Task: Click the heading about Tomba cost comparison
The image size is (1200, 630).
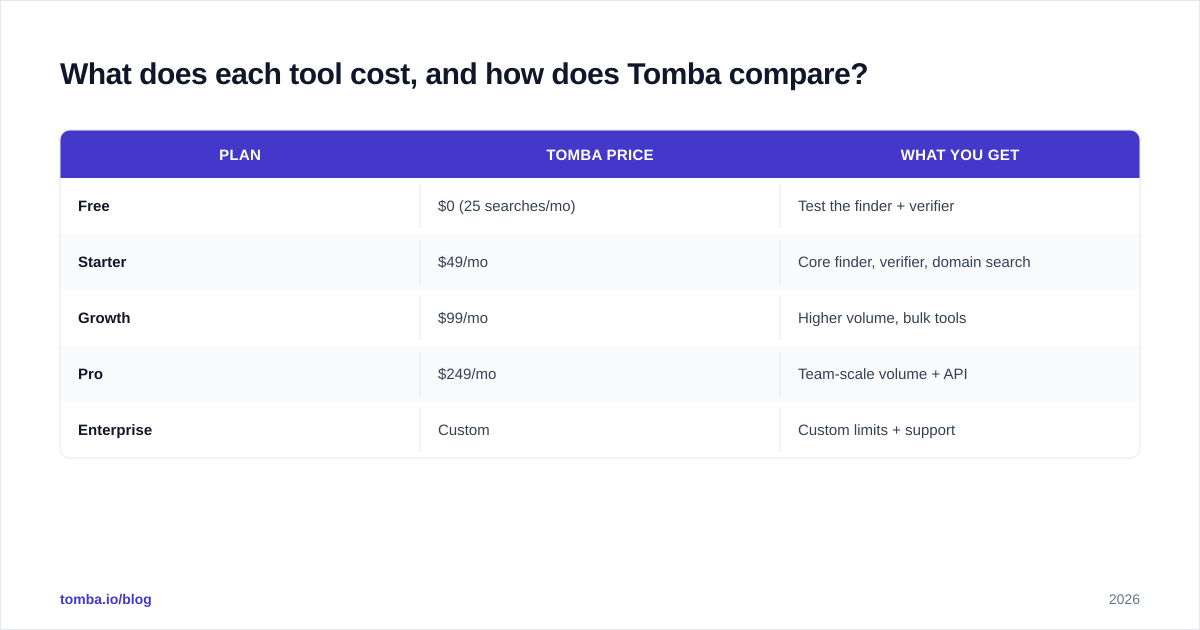Action: [x=464, y=74]
